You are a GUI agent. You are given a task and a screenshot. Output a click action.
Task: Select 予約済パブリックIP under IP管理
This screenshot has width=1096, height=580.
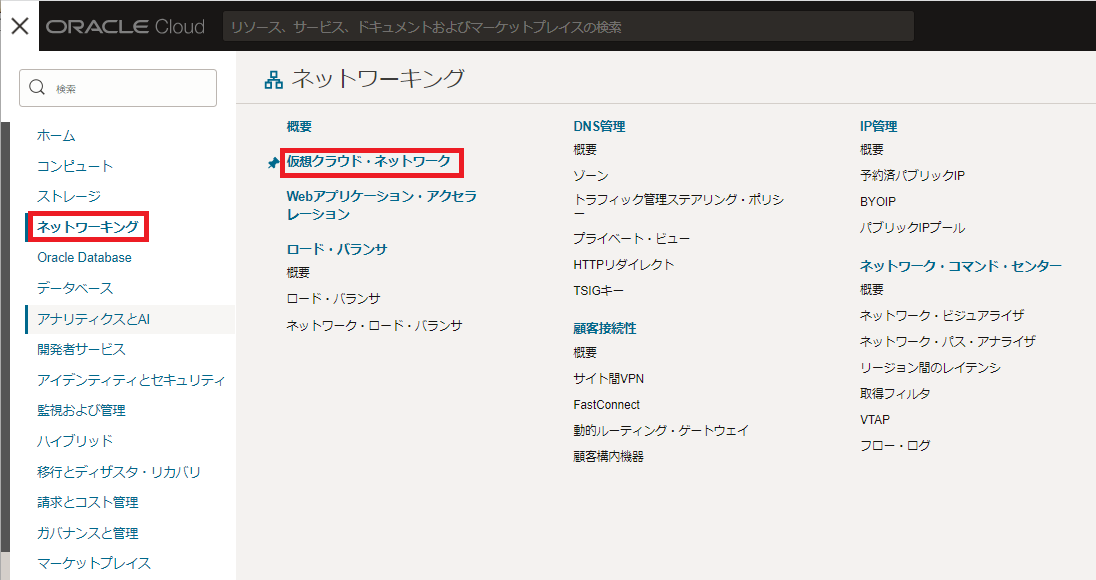click(912, 176)
